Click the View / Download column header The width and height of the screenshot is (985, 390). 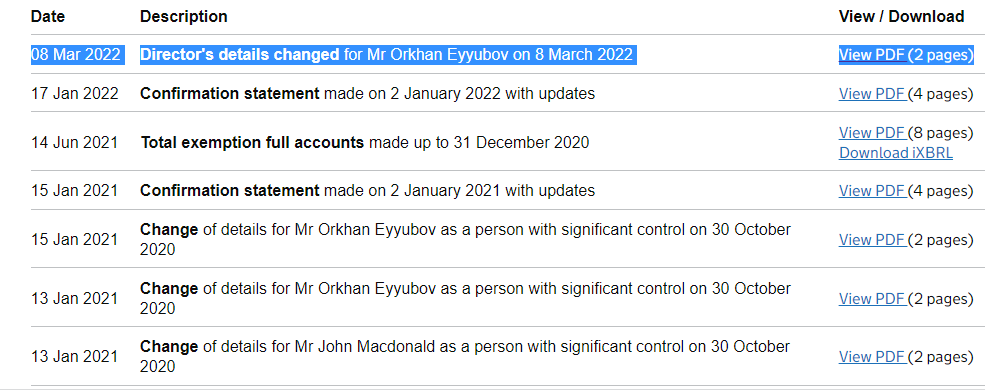click(901, 17)
